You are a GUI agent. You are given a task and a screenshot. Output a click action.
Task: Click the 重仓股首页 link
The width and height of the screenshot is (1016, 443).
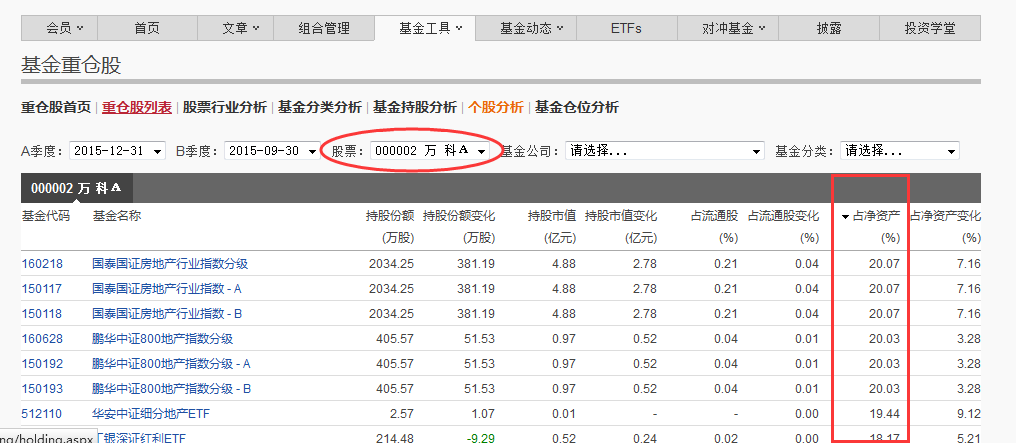coord(56,107)
